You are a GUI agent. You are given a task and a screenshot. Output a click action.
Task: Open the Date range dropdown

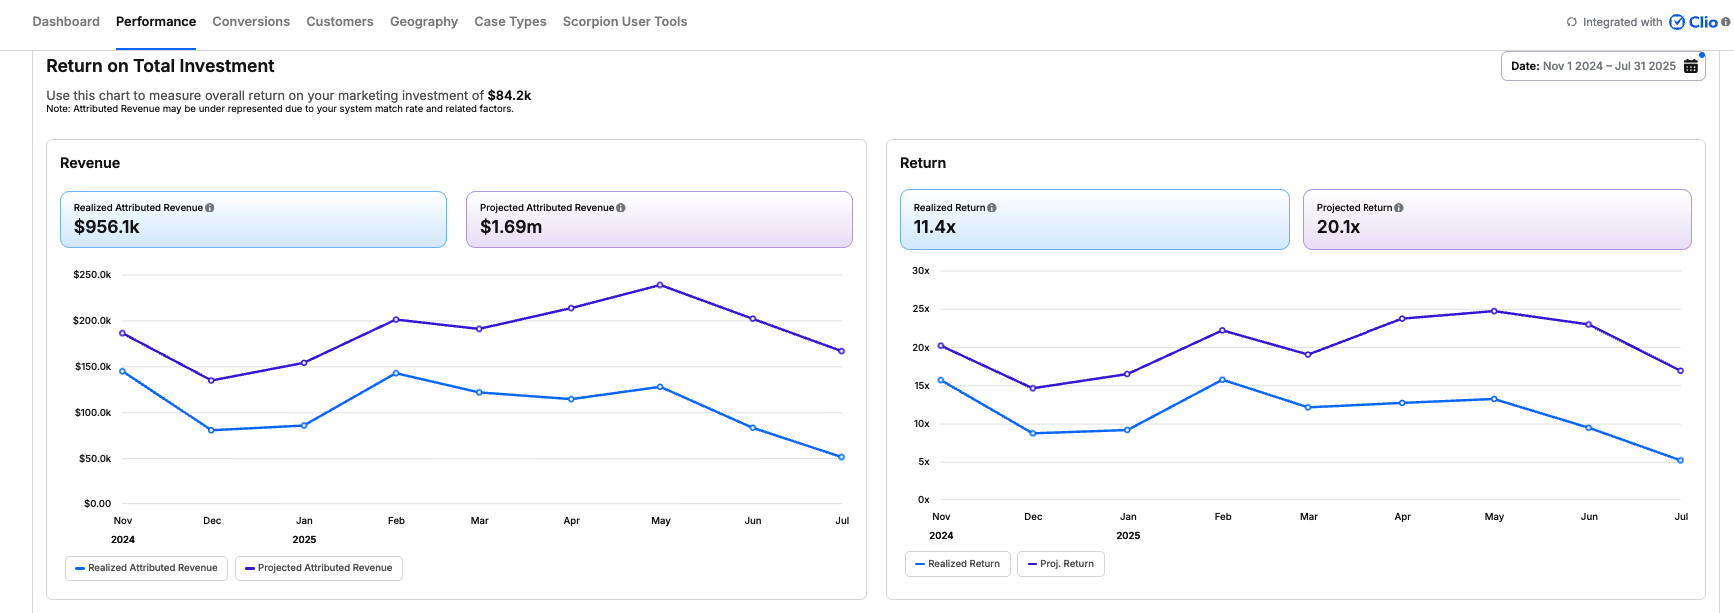pos(1592,66)
